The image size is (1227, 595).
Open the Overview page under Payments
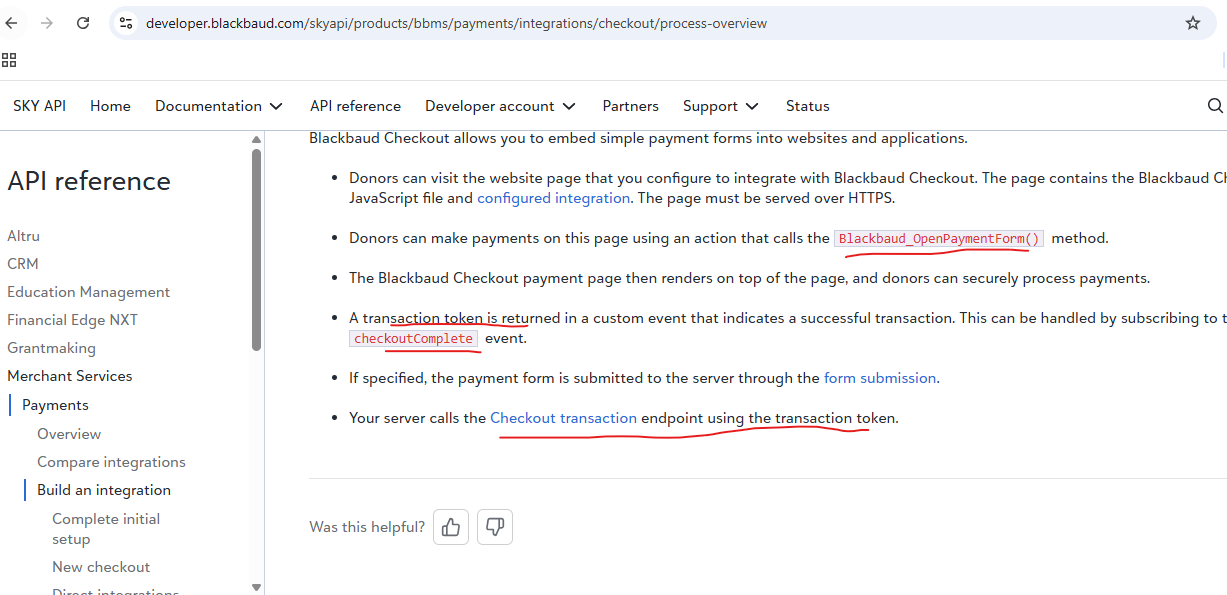coord(69,434)
